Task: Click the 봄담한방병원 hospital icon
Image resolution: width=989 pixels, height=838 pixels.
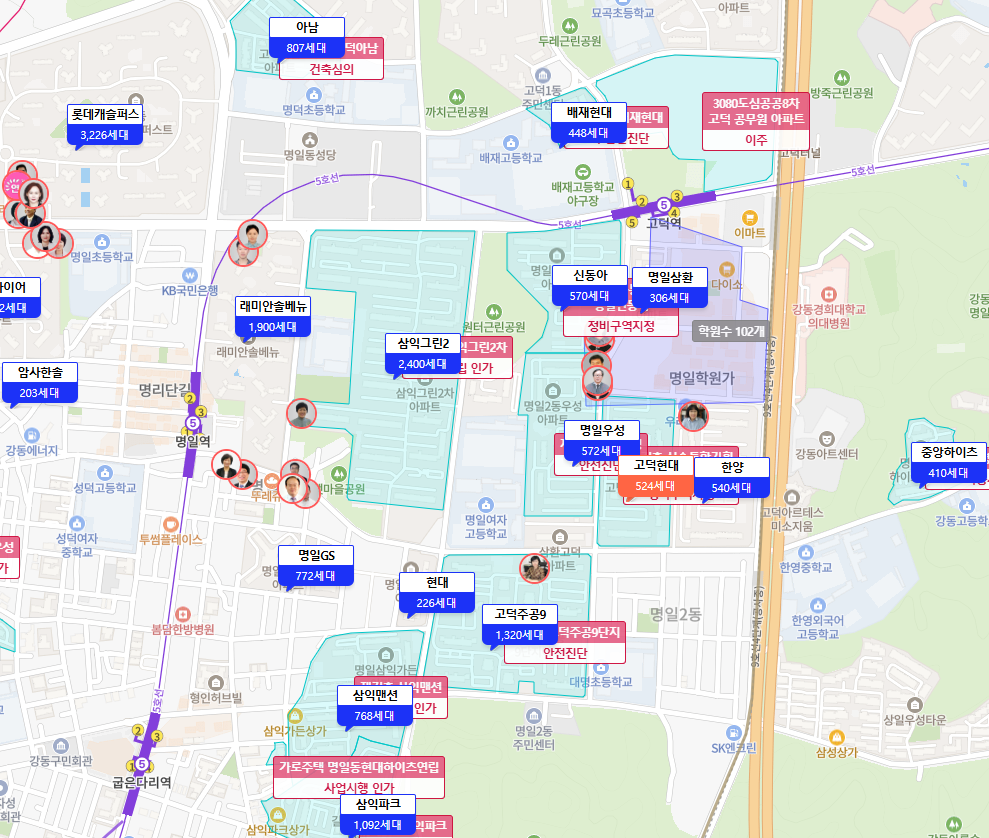Action: pyautogui.click(x=183, y=612)
